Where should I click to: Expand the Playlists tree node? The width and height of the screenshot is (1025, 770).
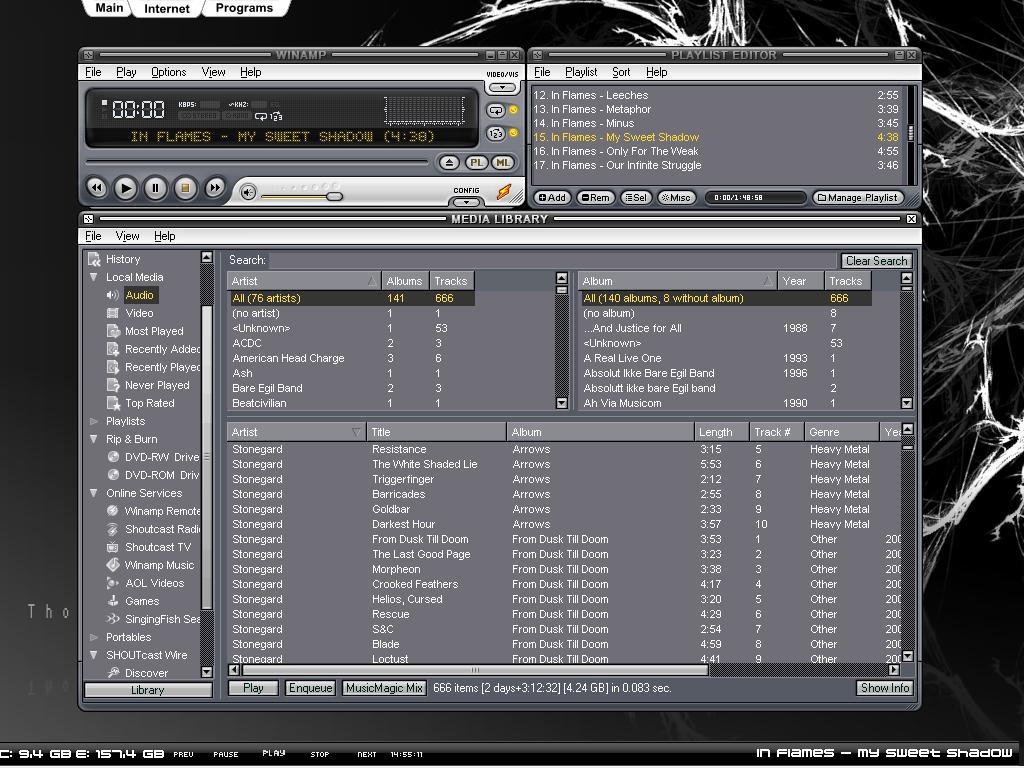click(x=94, y=421)
